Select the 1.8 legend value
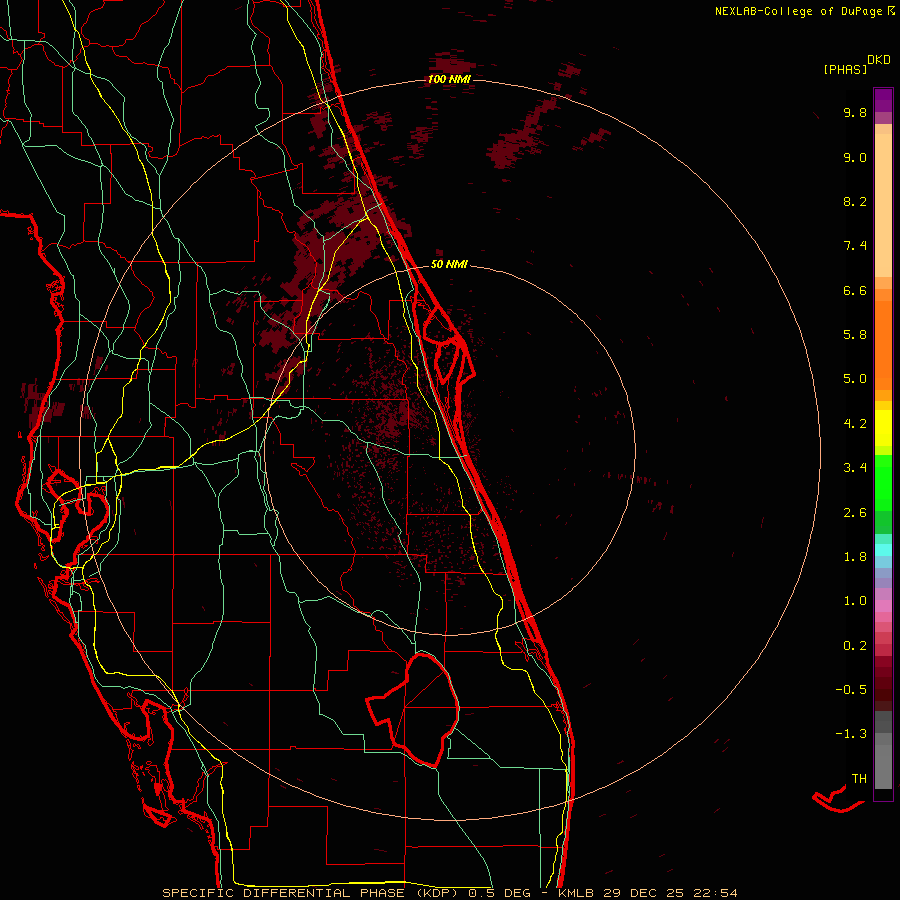The height and width of the screenshot is (900, 900). pyautogui.click(x=855, y=557)
